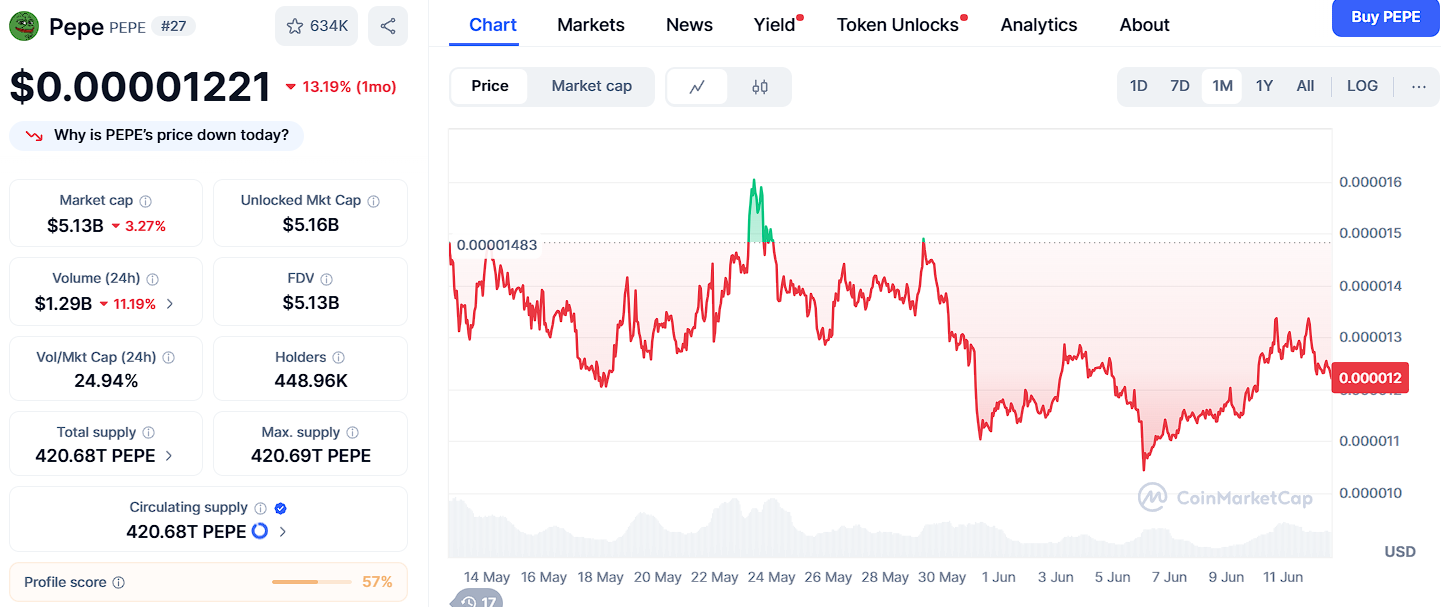This screenshot has width=1441, height=607.
Task: Switch to line chart view icon
Action: tap(698, 87)
